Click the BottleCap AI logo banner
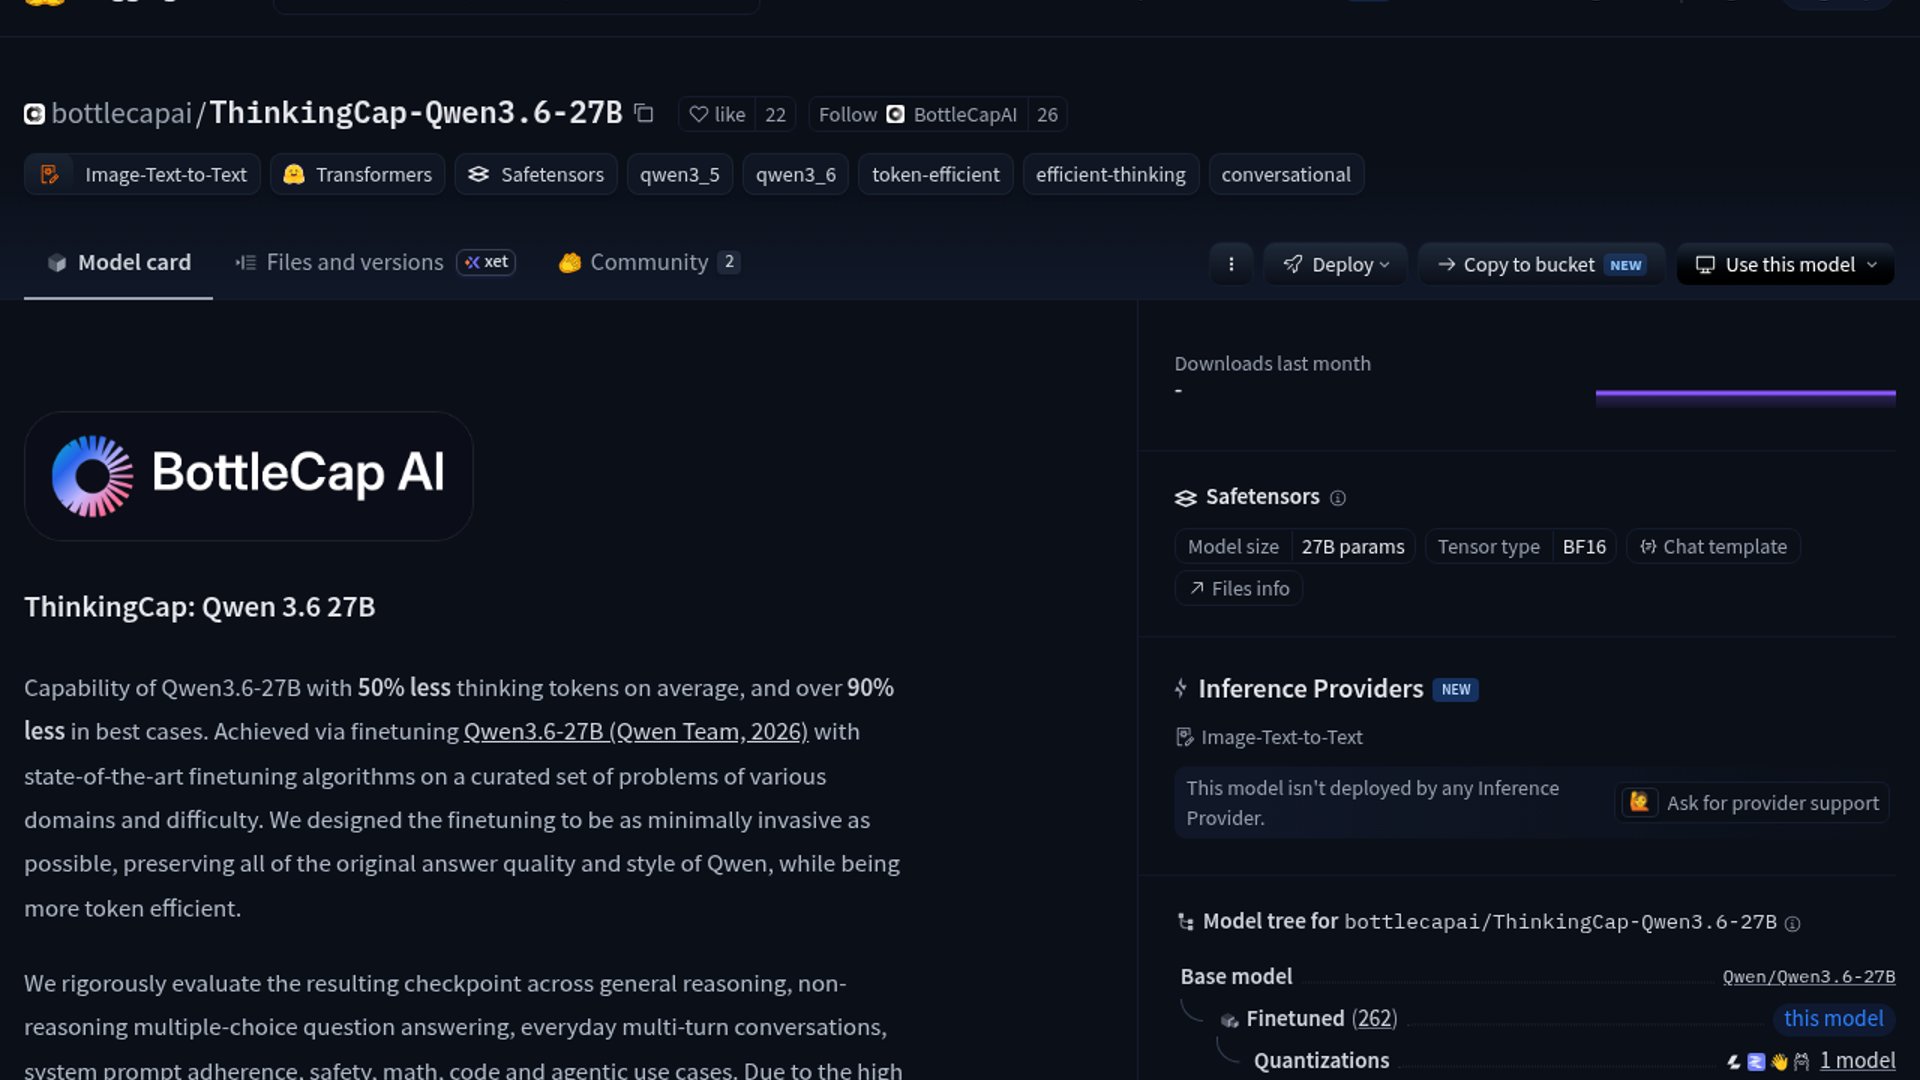1920x1080 pixels. tap(248, 475)
